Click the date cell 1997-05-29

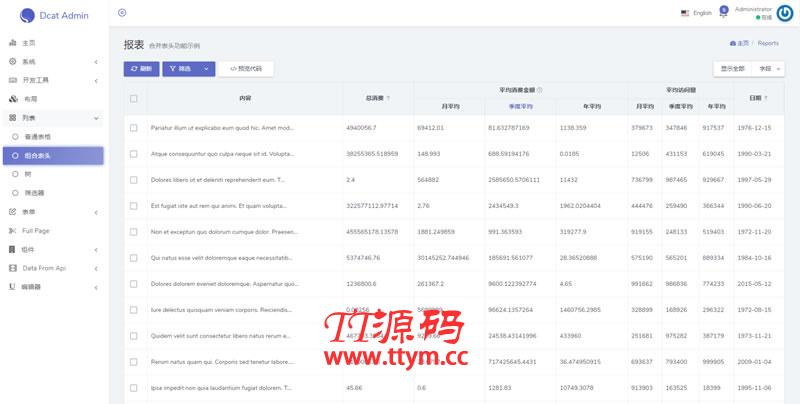click(754, 180)
